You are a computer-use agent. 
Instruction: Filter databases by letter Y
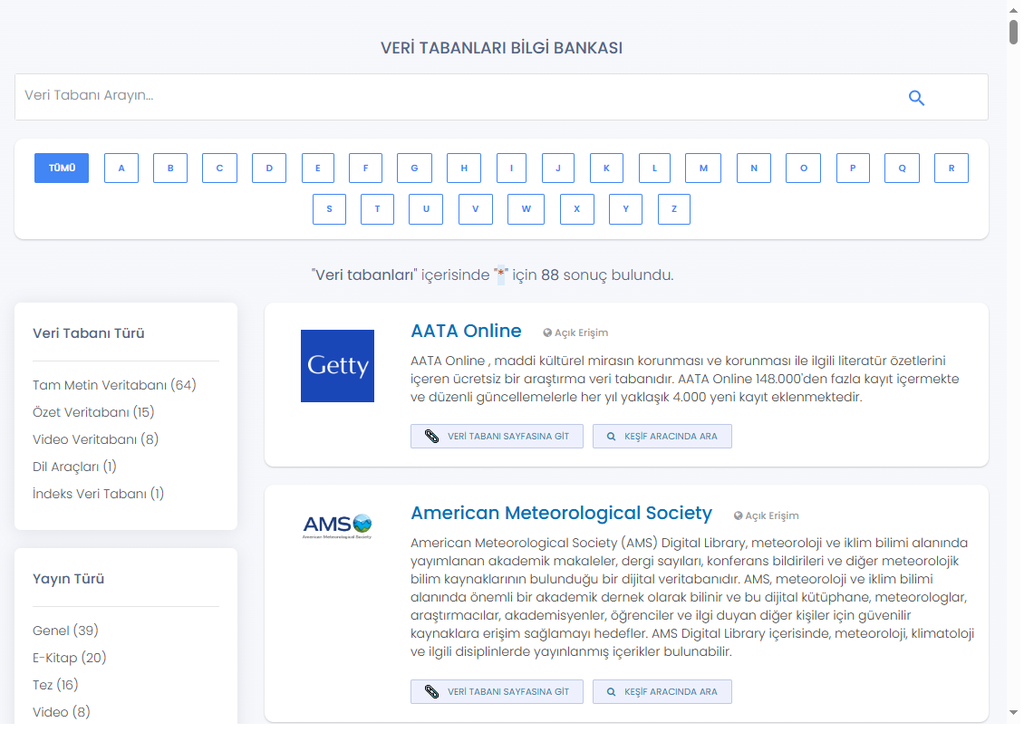tap(626, 209)
